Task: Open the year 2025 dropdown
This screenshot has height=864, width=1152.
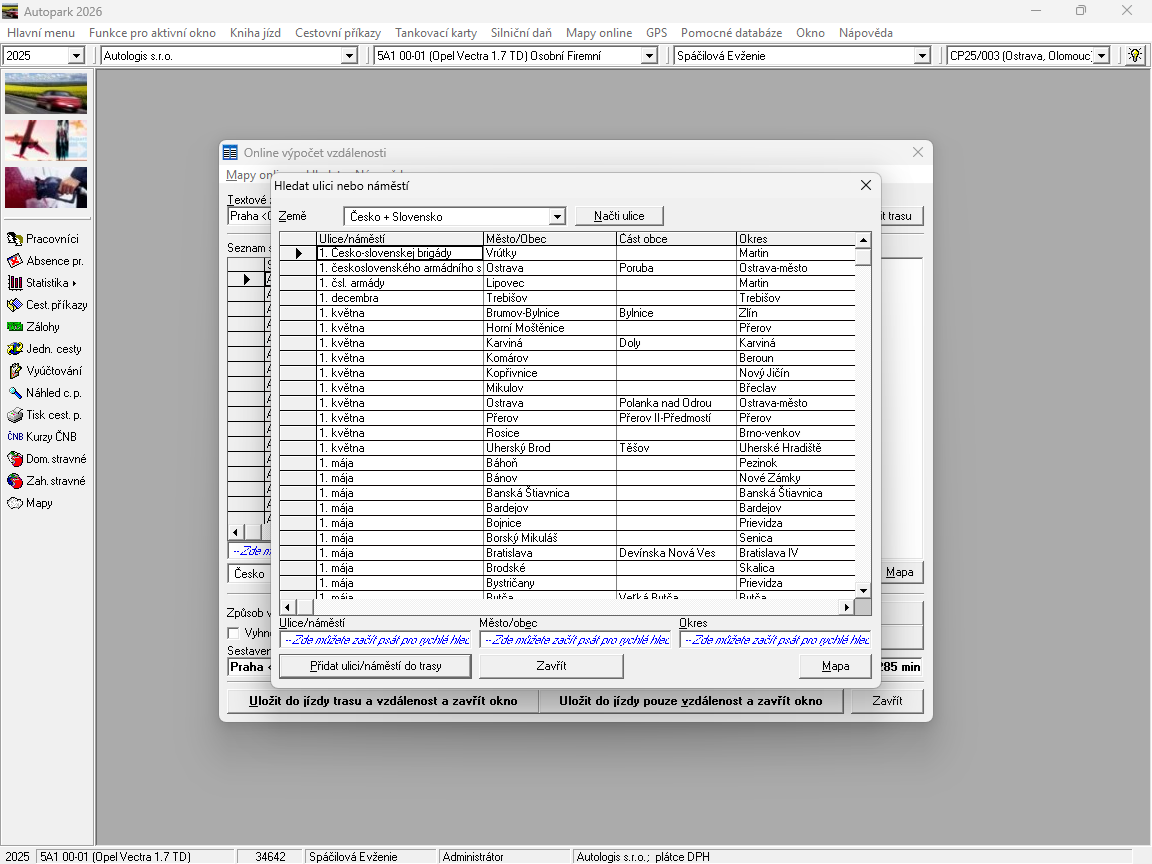Action: click(x=76, y=56)
